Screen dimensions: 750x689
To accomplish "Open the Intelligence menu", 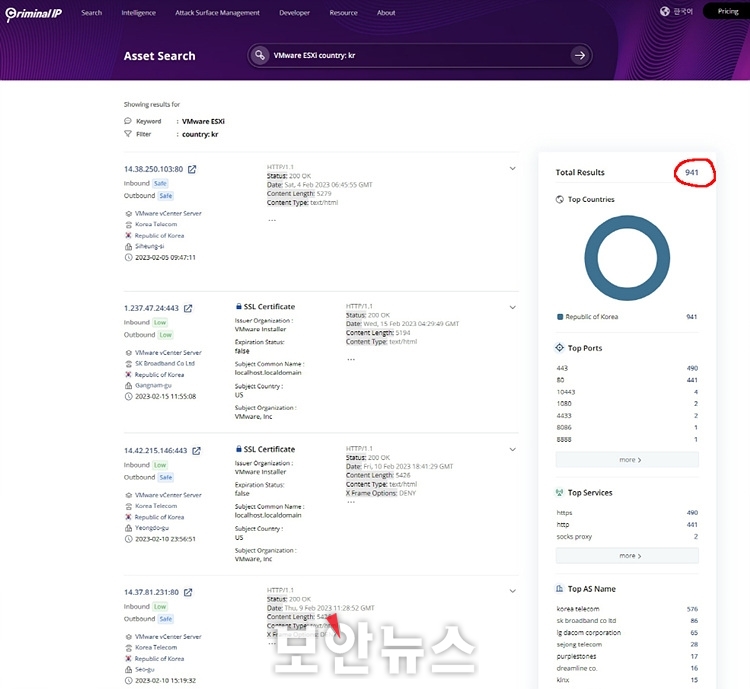I will pyautogui.click(x=138, y=13).
